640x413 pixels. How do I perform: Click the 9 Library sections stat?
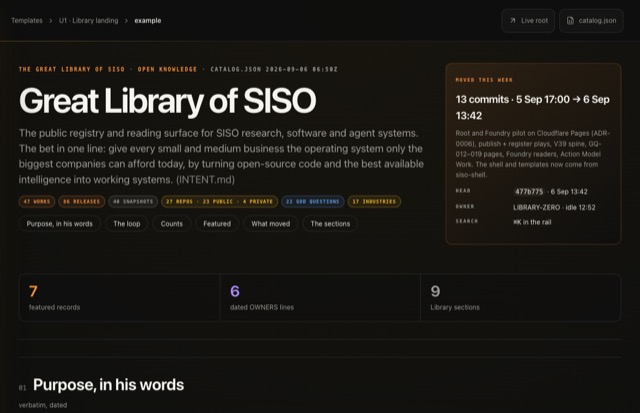pos(521,298)
